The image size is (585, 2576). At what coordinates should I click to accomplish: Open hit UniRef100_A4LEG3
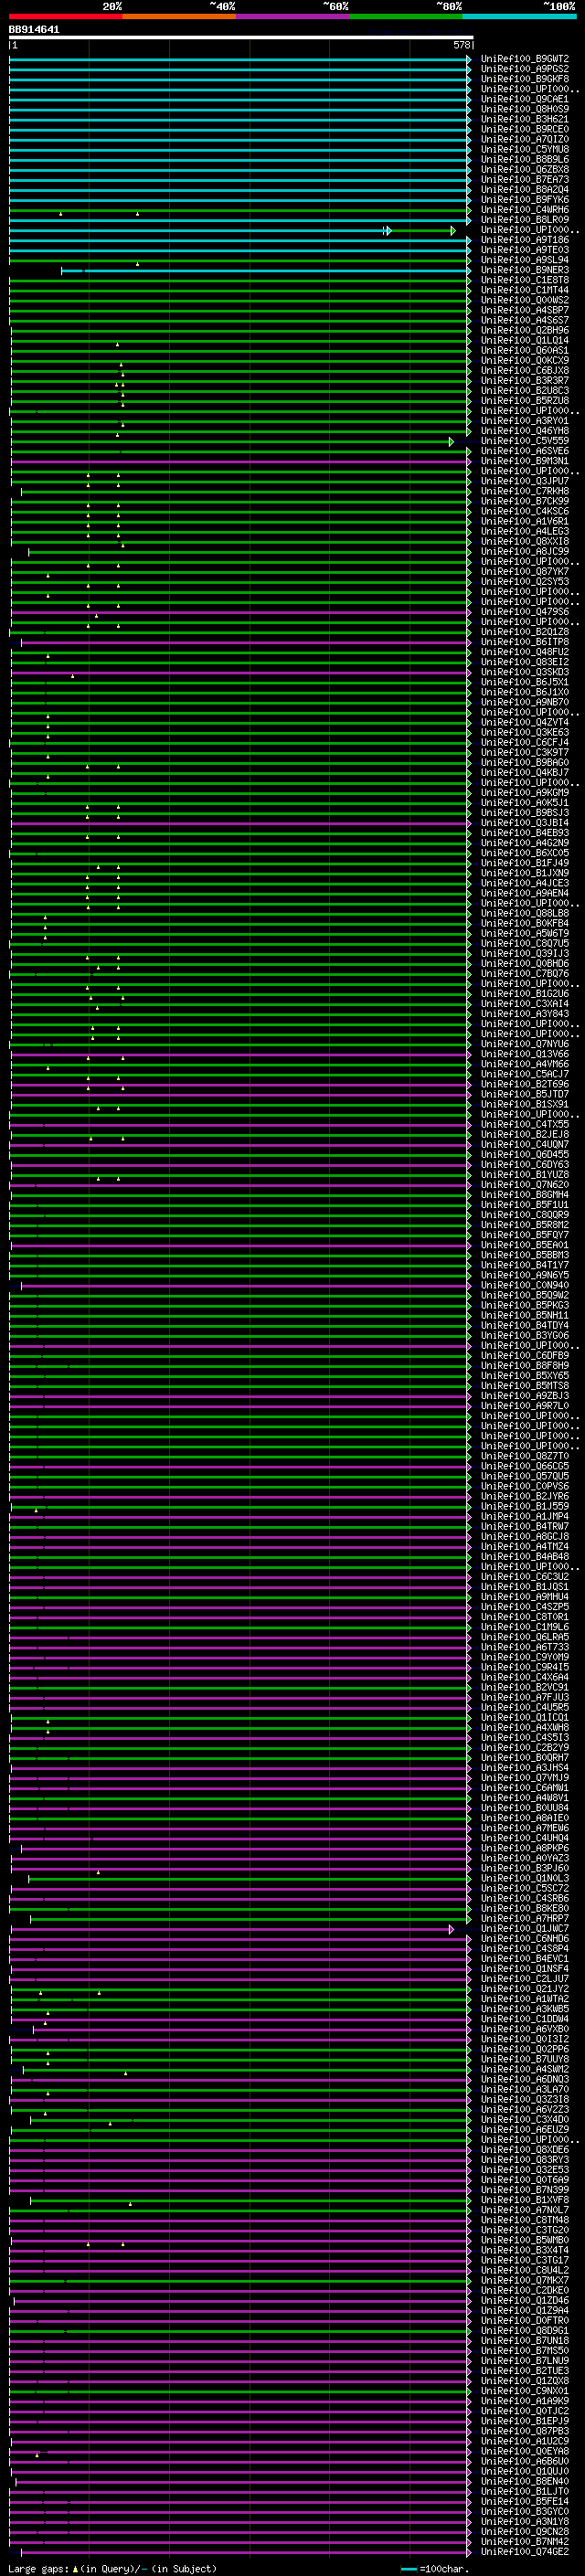524,531
